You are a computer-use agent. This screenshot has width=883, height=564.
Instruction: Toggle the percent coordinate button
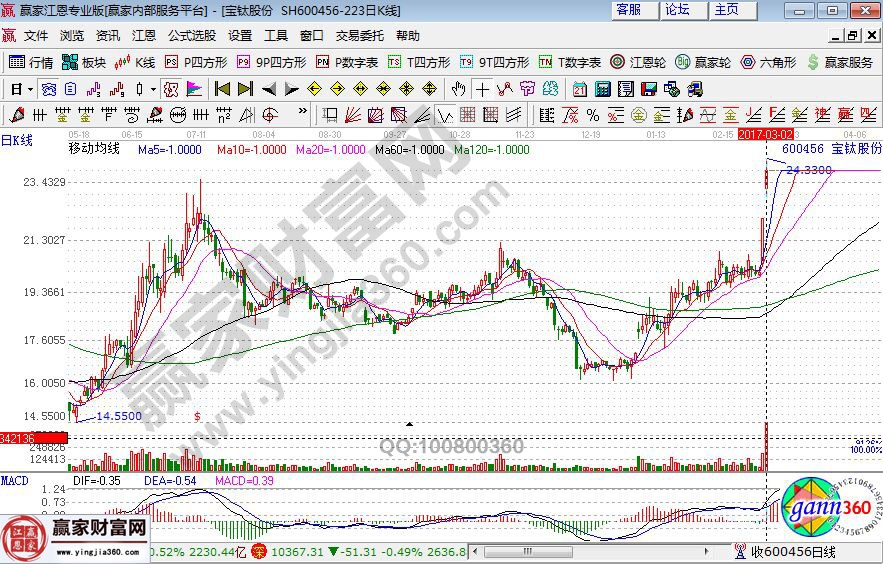[592, 114]
